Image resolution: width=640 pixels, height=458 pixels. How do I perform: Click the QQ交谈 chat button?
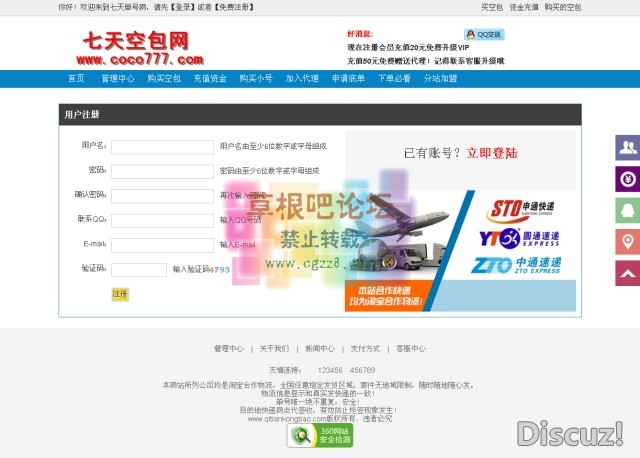tap(484, 35)
